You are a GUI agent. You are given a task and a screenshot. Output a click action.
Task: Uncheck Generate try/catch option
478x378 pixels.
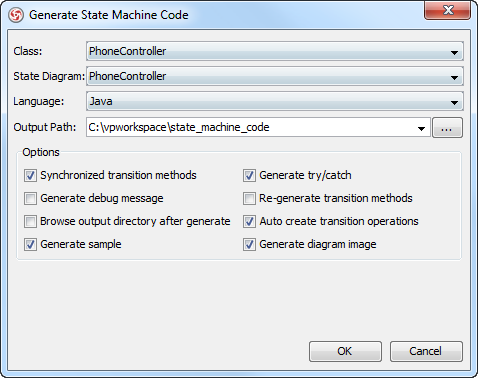point(249,175)
